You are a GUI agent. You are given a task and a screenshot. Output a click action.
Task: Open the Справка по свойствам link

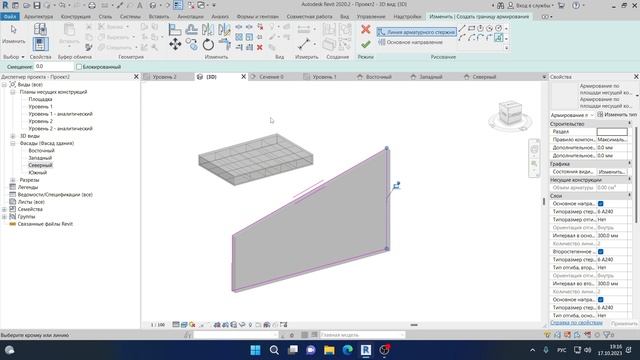click(x=576, y=323)
